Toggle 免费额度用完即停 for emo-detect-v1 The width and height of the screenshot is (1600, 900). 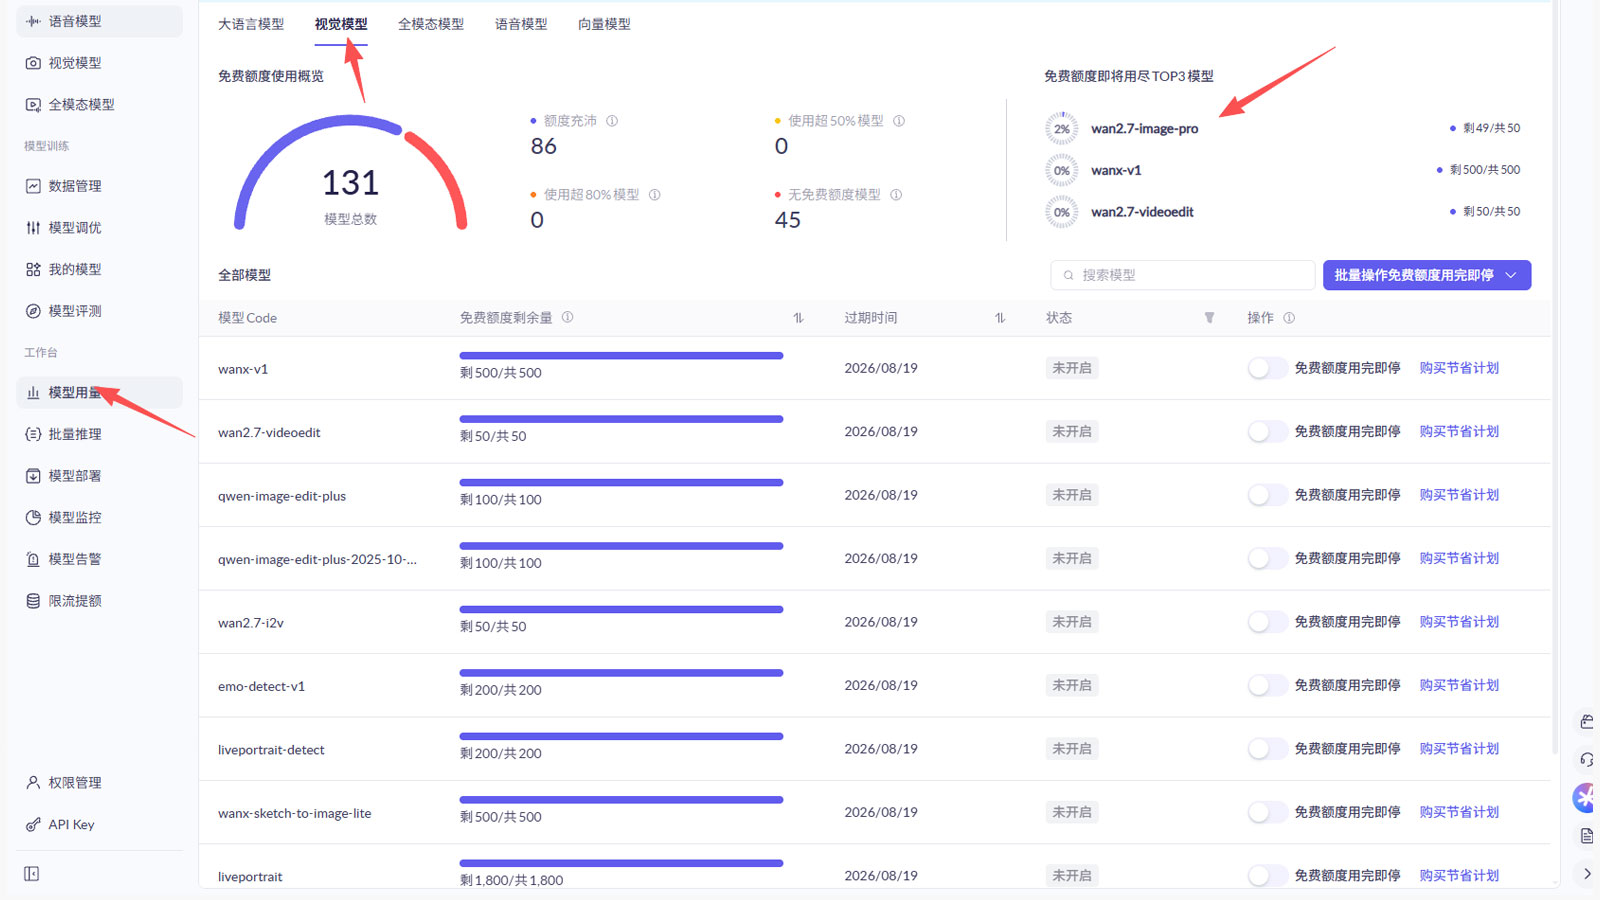click(x=1267, y=685)
